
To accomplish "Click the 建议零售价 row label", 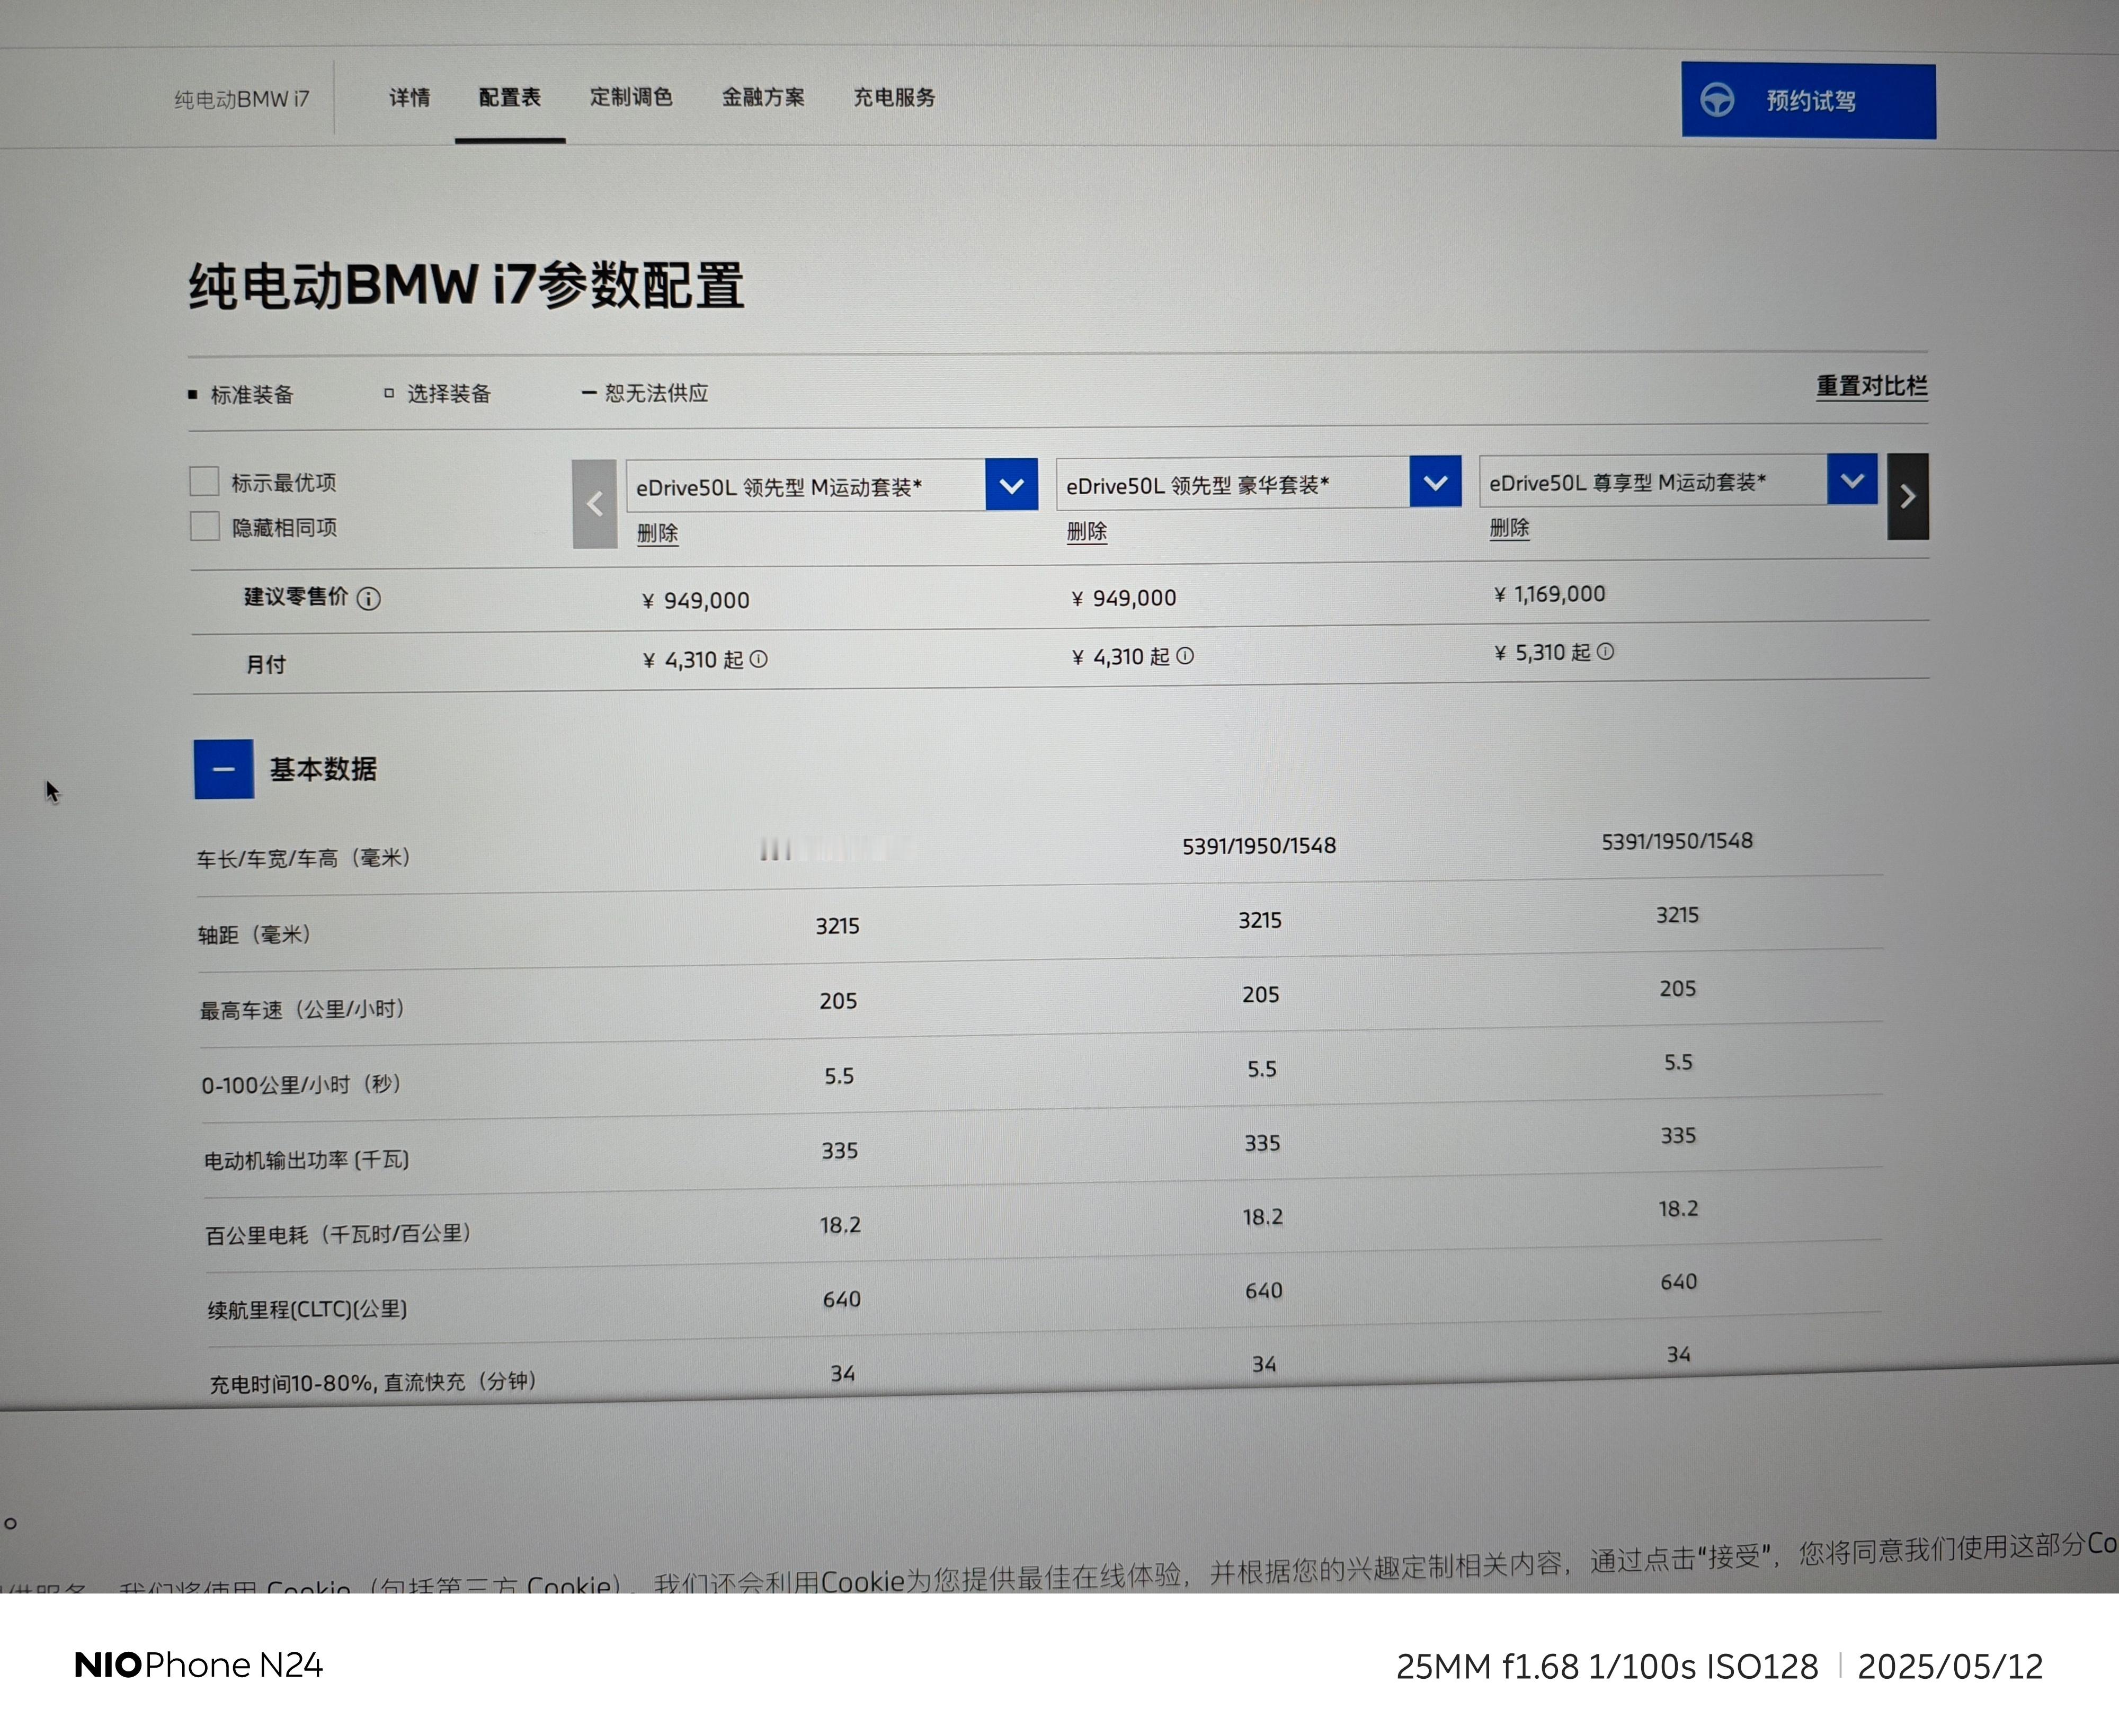I will 296,597.
